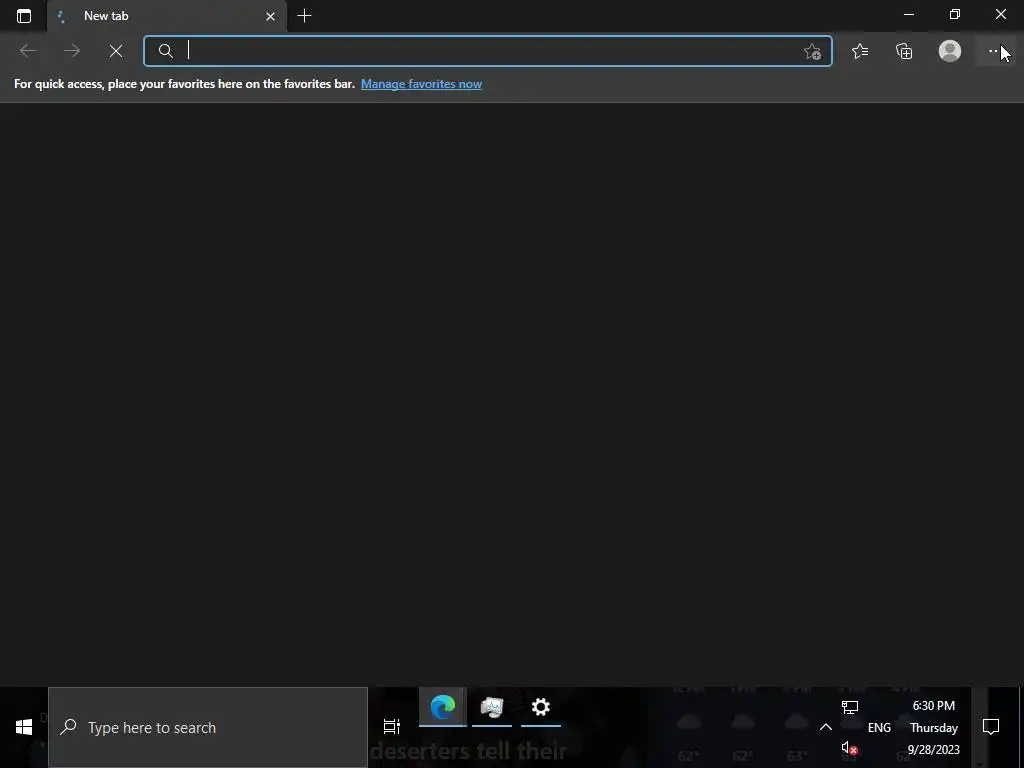Image resolution: width=1024 pixels, height=768 pixels.
Task: Click the muted volume tray icon
Action: coord(850,748)
